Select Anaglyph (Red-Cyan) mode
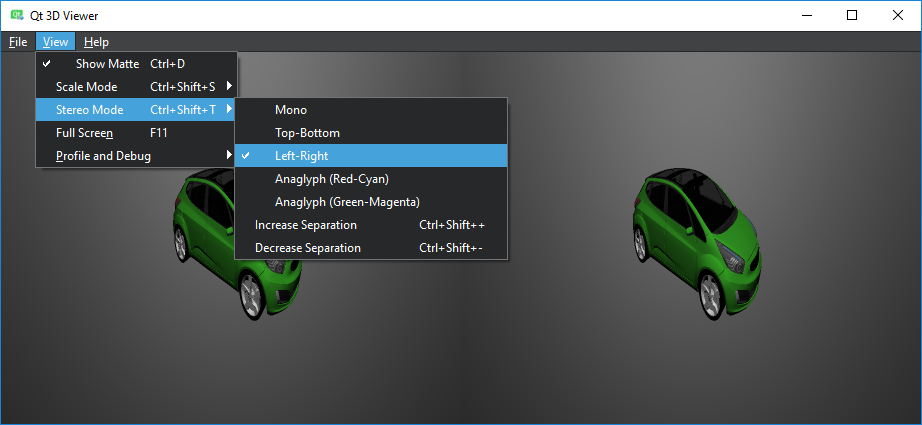The height and width of the screenshot is (425, 922). coord(331,179)
